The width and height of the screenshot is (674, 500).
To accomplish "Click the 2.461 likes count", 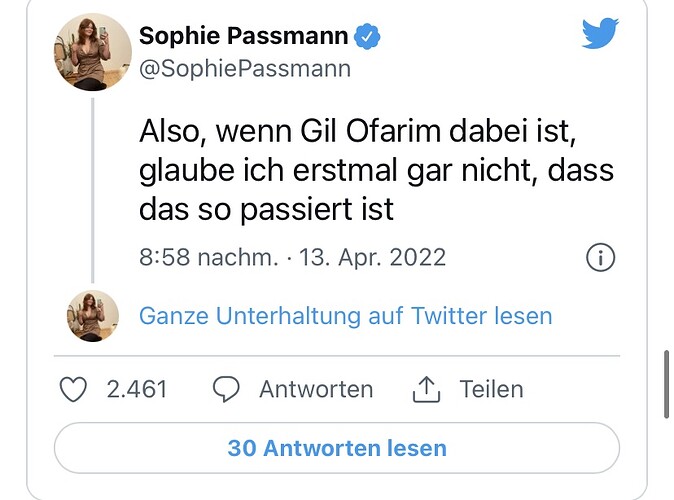I will point(137,389).
